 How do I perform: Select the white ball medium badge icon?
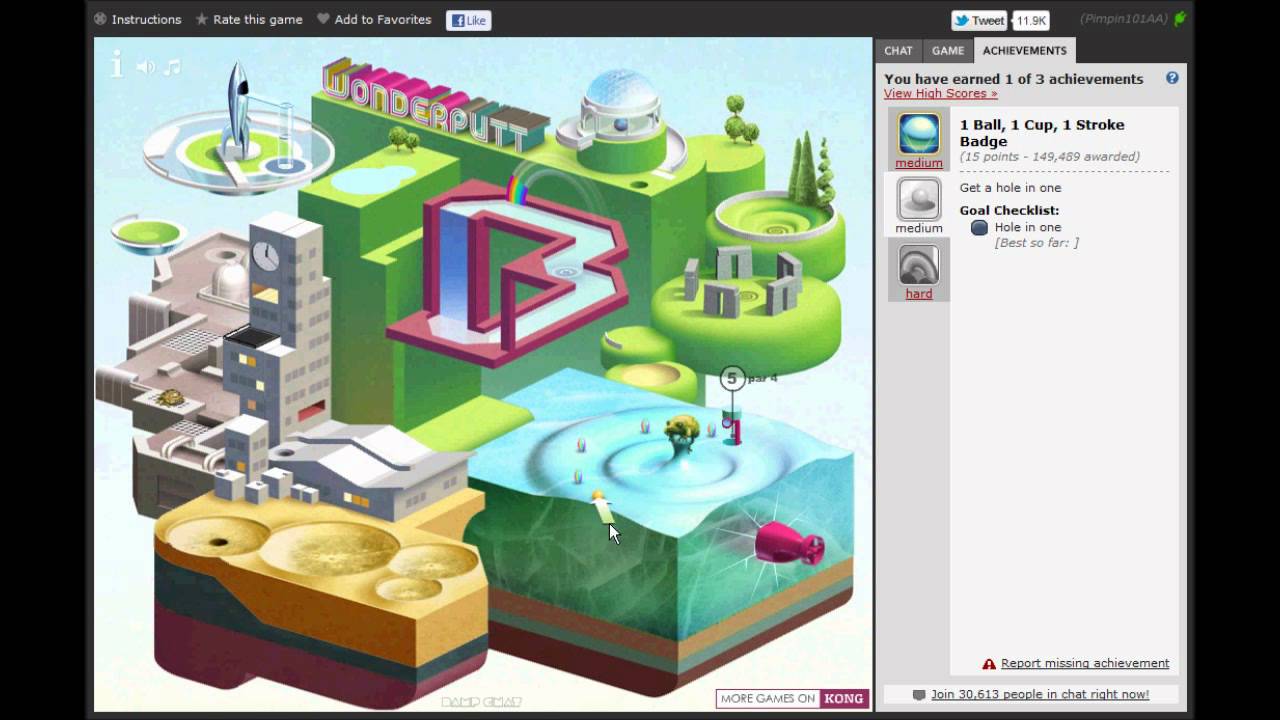[x=918, y=199]
